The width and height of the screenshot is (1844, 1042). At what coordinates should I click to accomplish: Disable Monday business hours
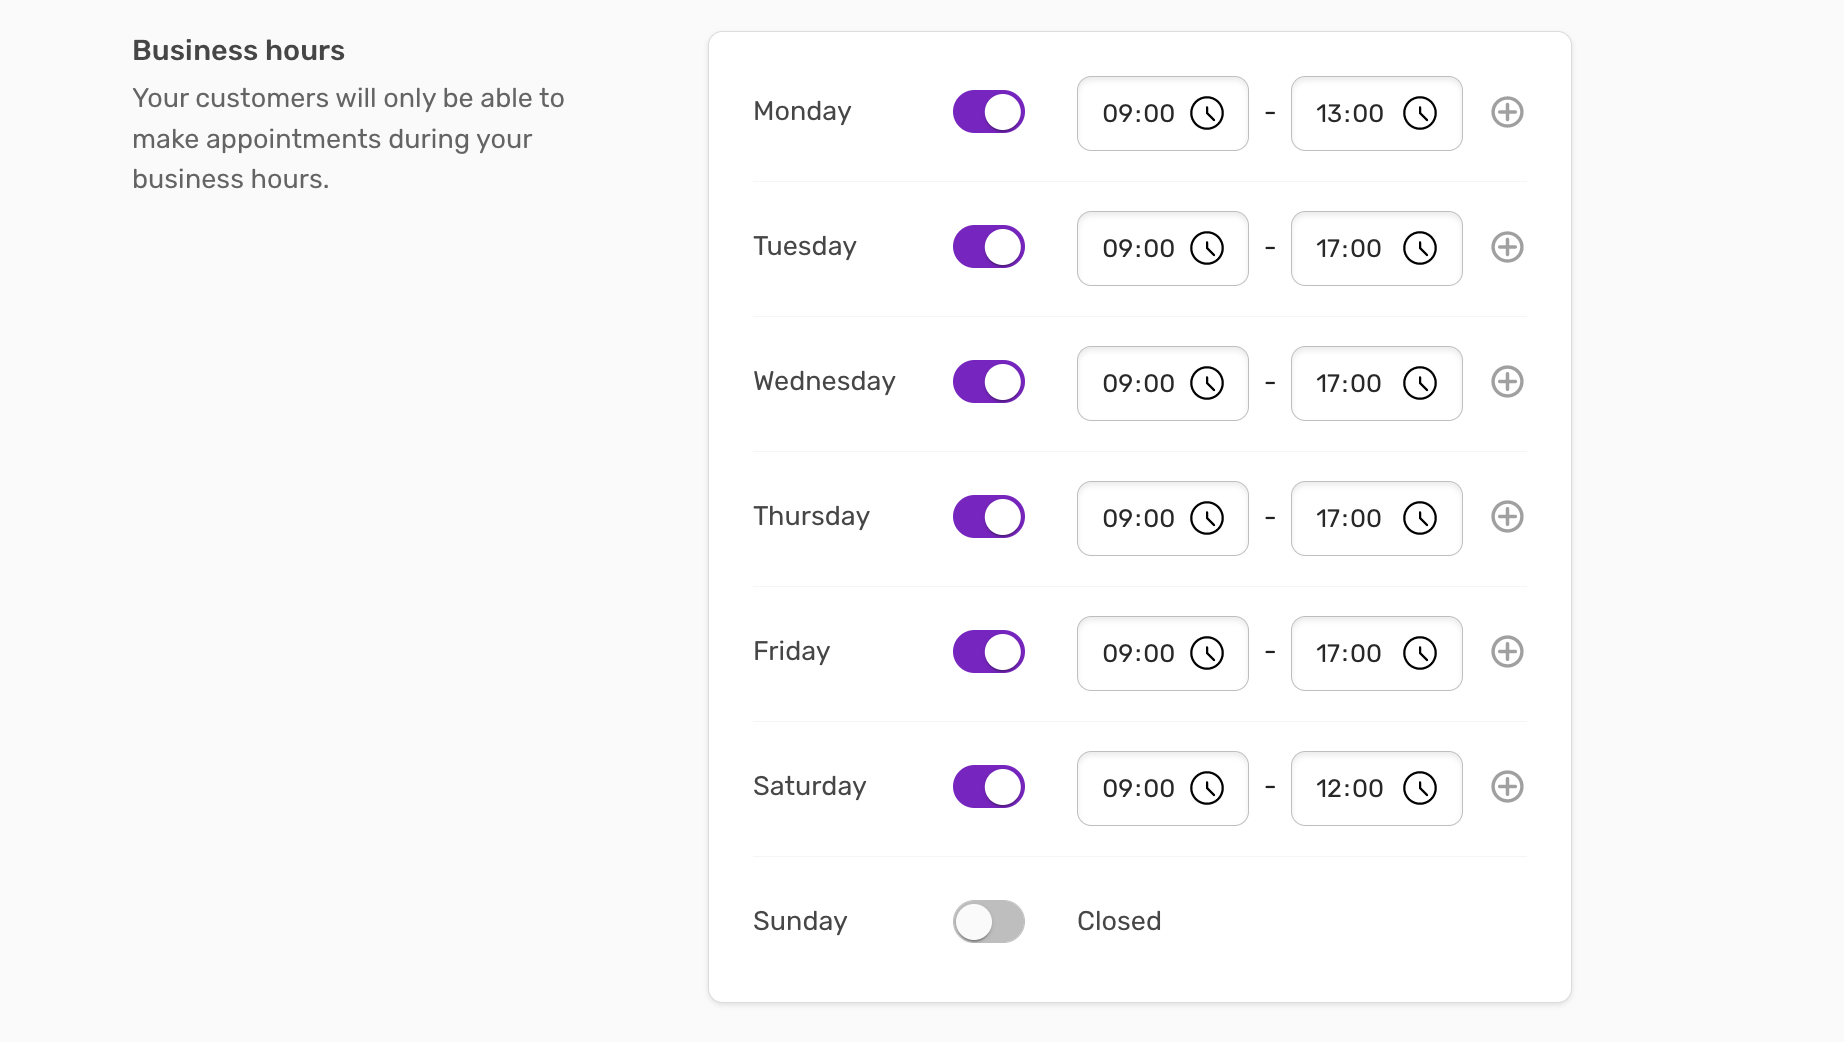(x=989, y=112)
